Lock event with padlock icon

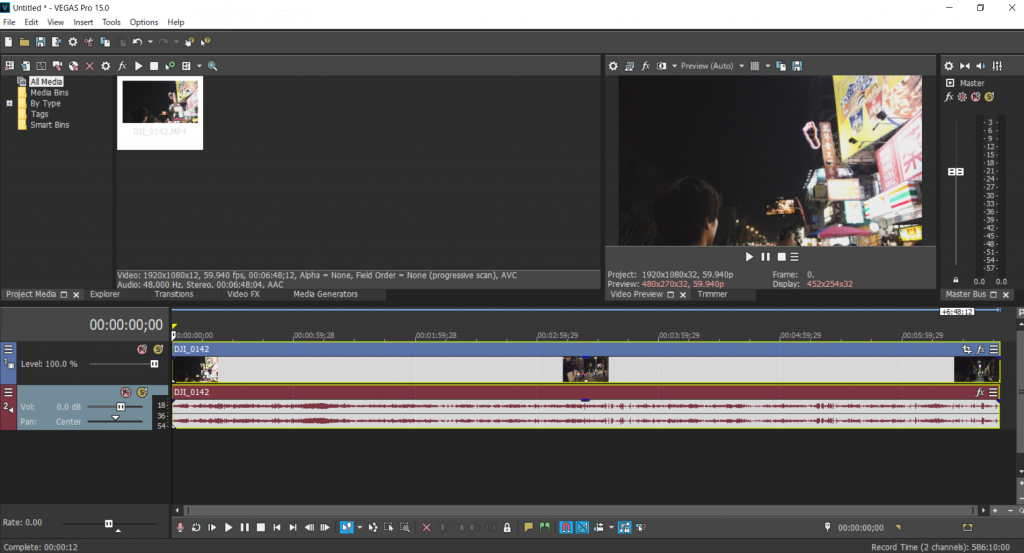coord(507,528)
